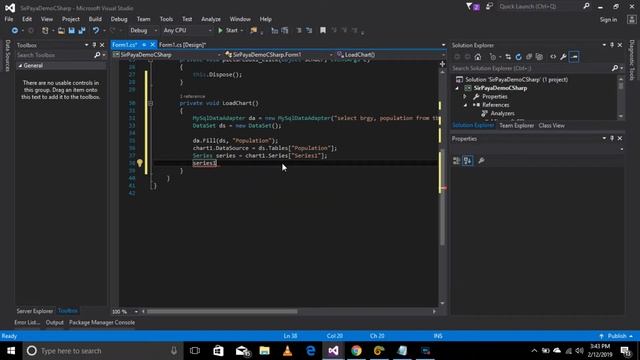Image resolution: width=640 pixels, height=360 pixels.
Task: Toggle the Preview Selected Items button
Action: coord(574,57)
